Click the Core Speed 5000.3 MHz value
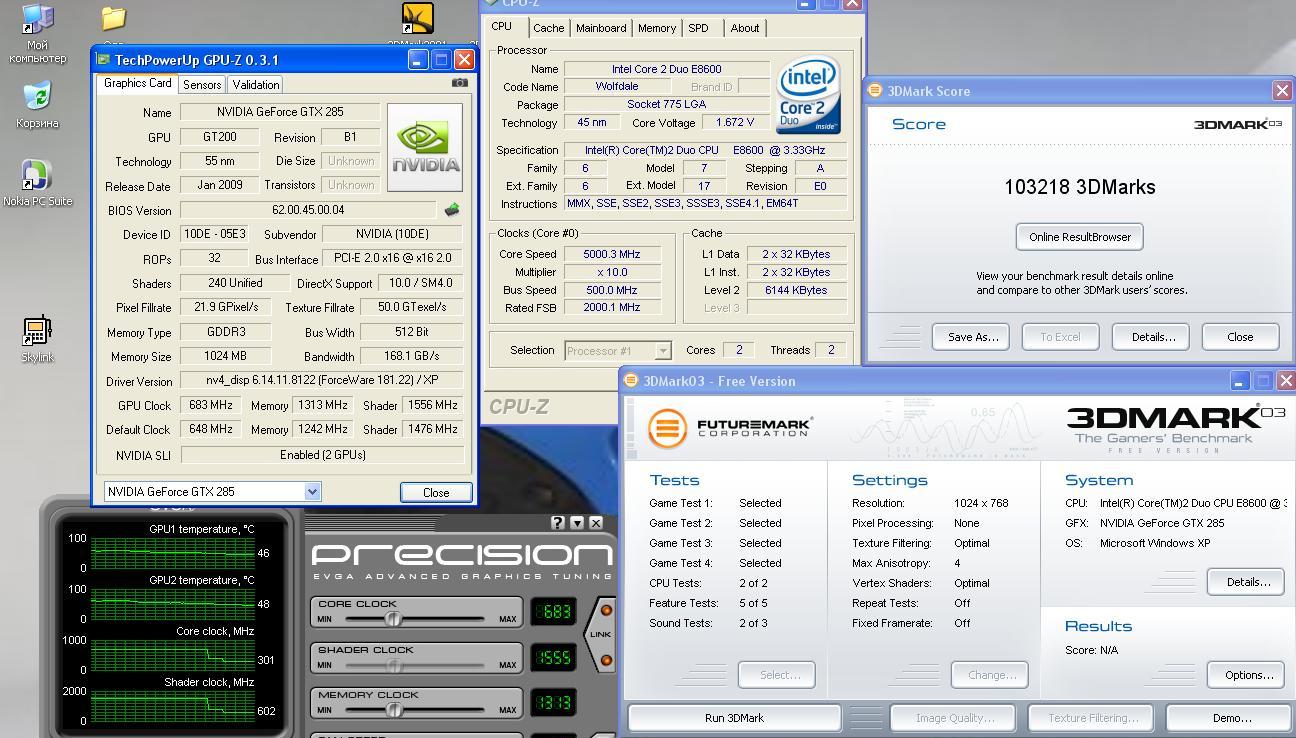This screenshot has height=738, width=1296. coord(612,254)
